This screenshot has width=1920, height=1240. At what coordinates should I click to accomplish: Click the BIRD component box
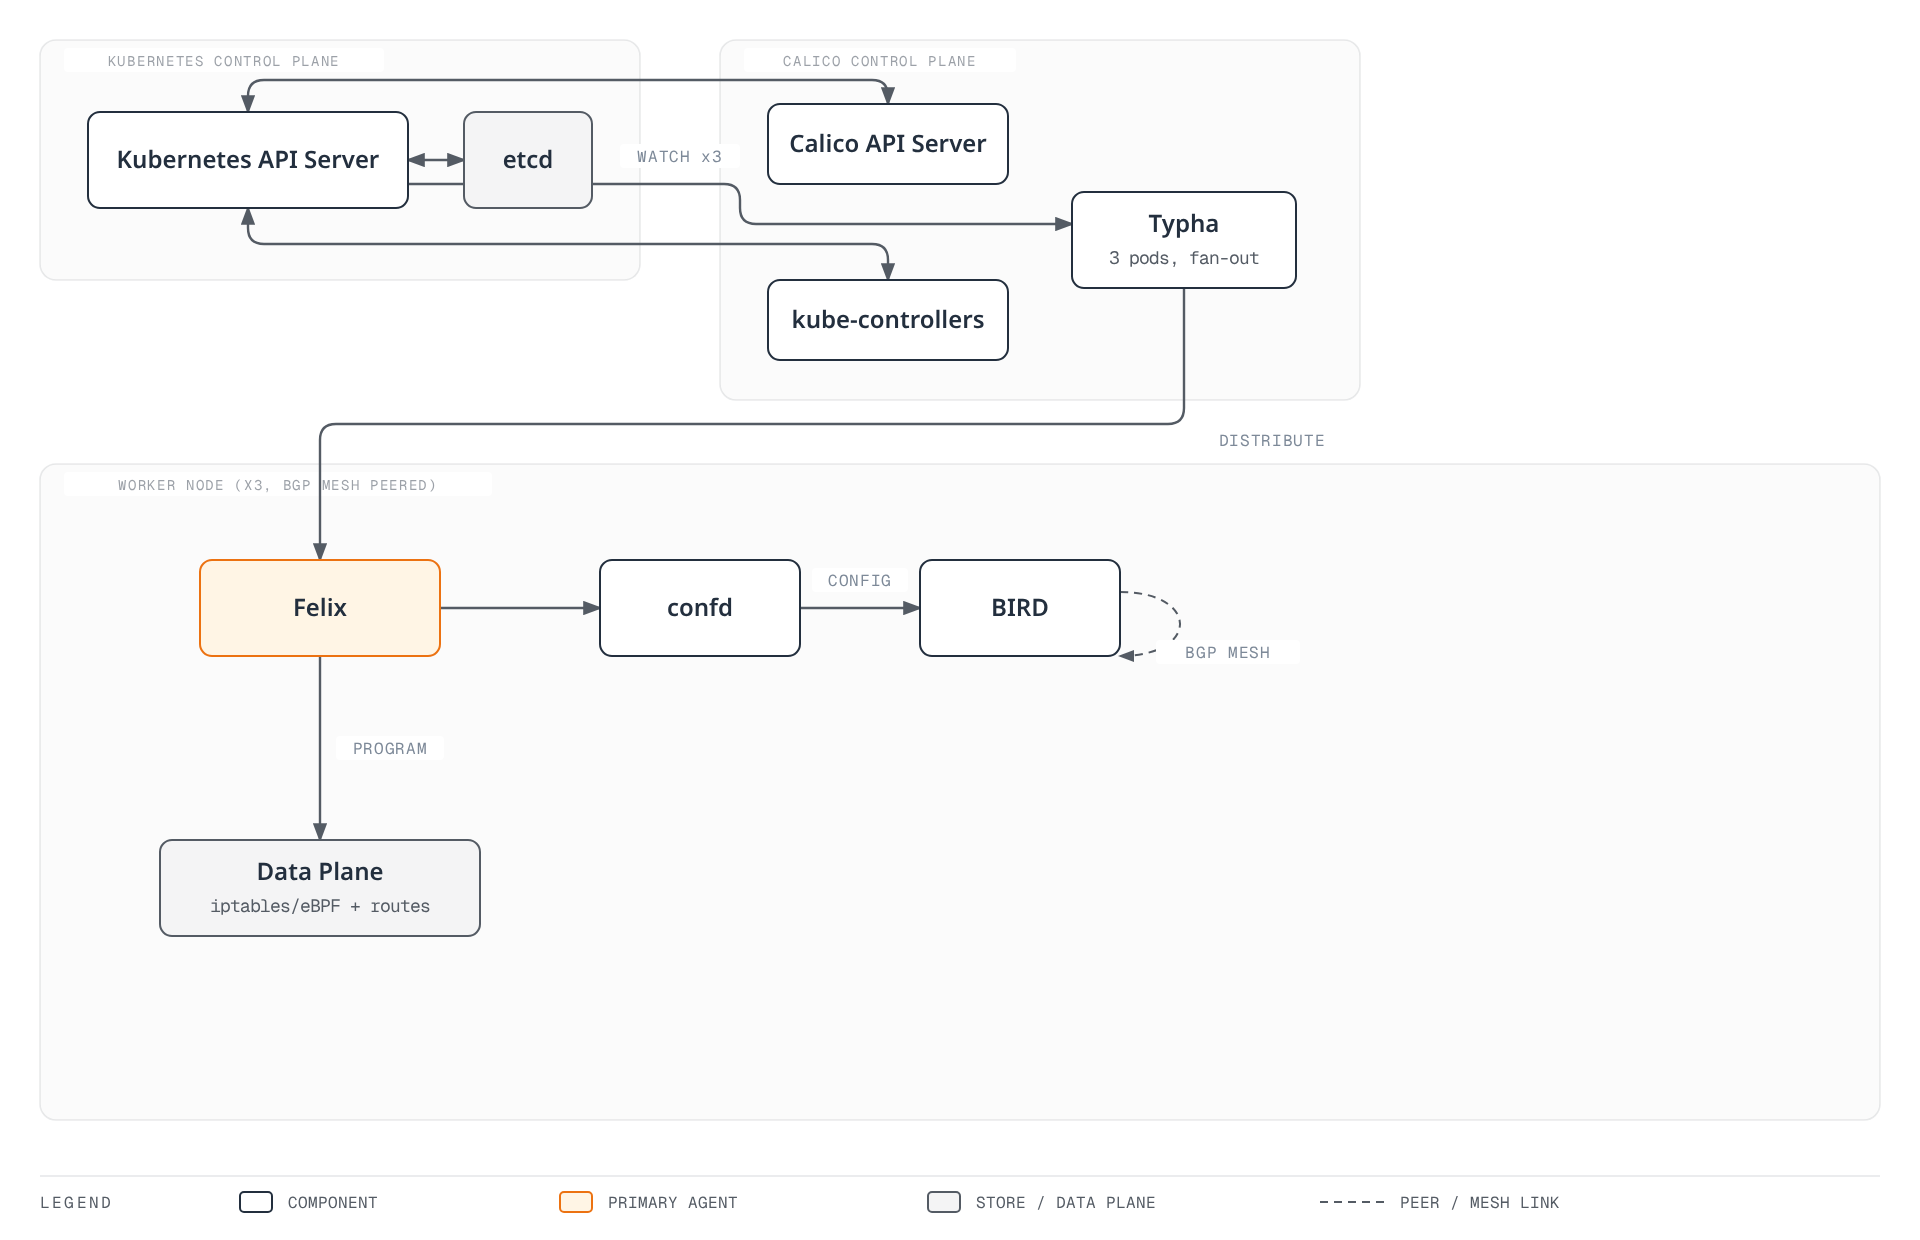click(1020, 608)
